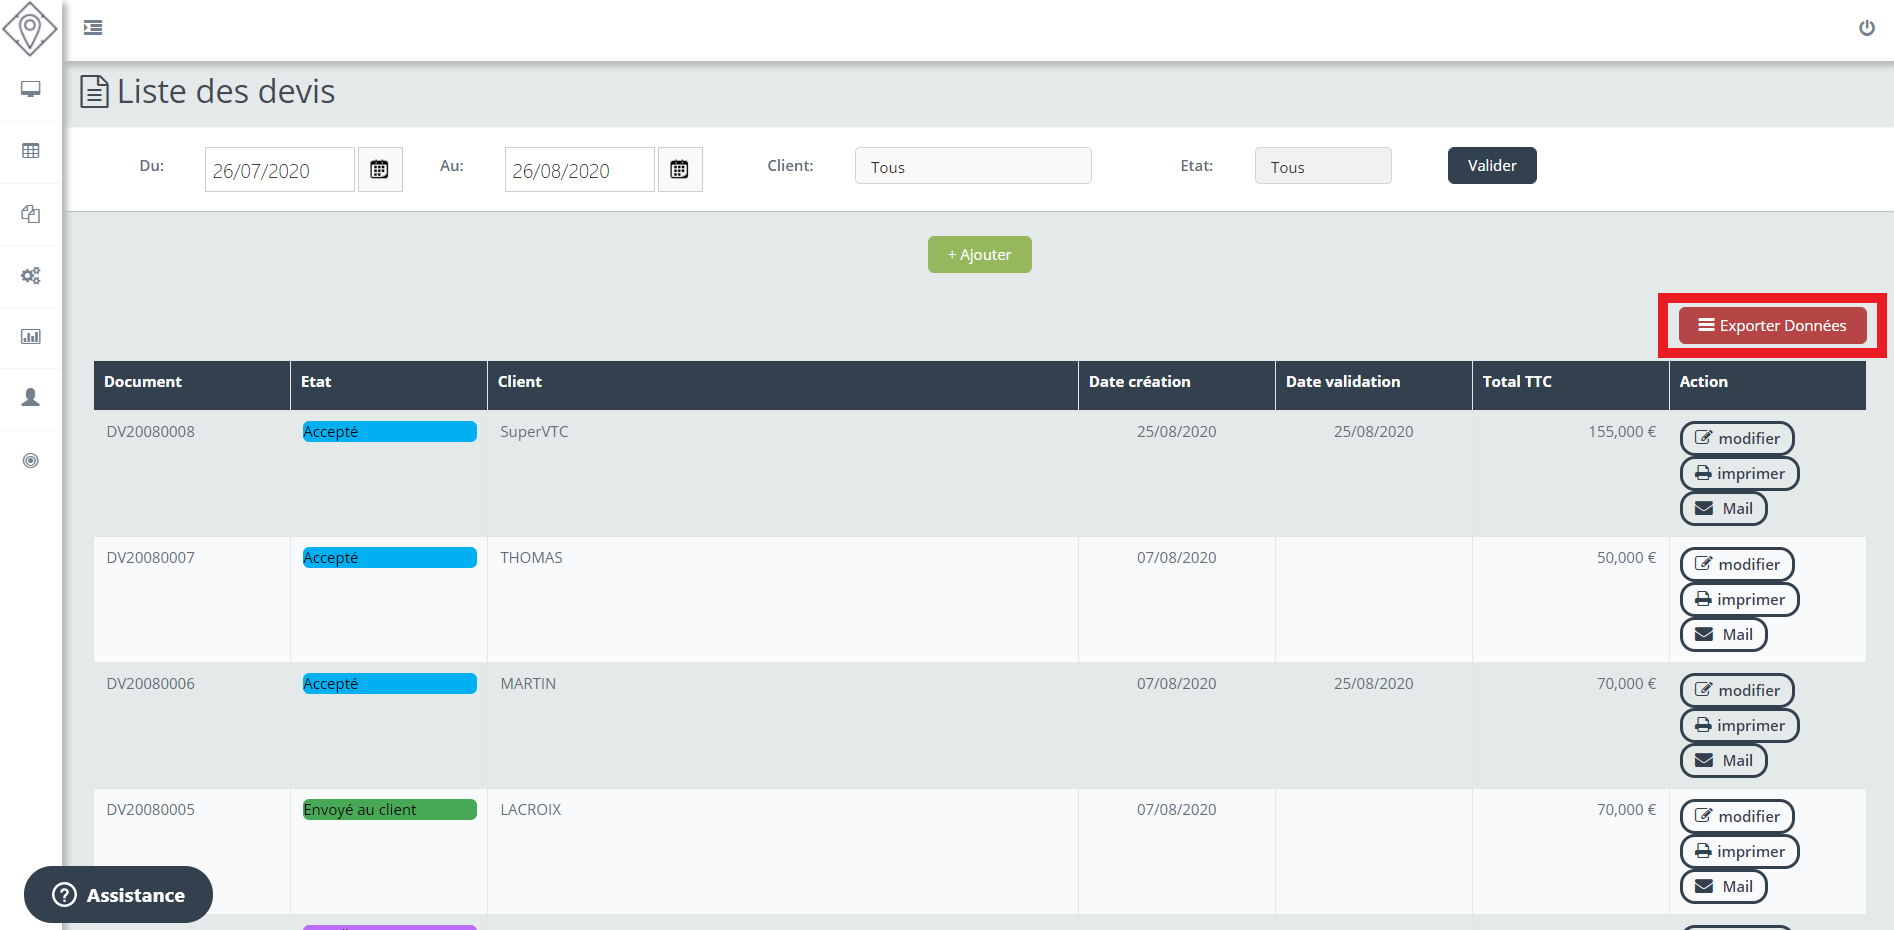
Task: Open calendar picker for Au date
Action: 680,170
